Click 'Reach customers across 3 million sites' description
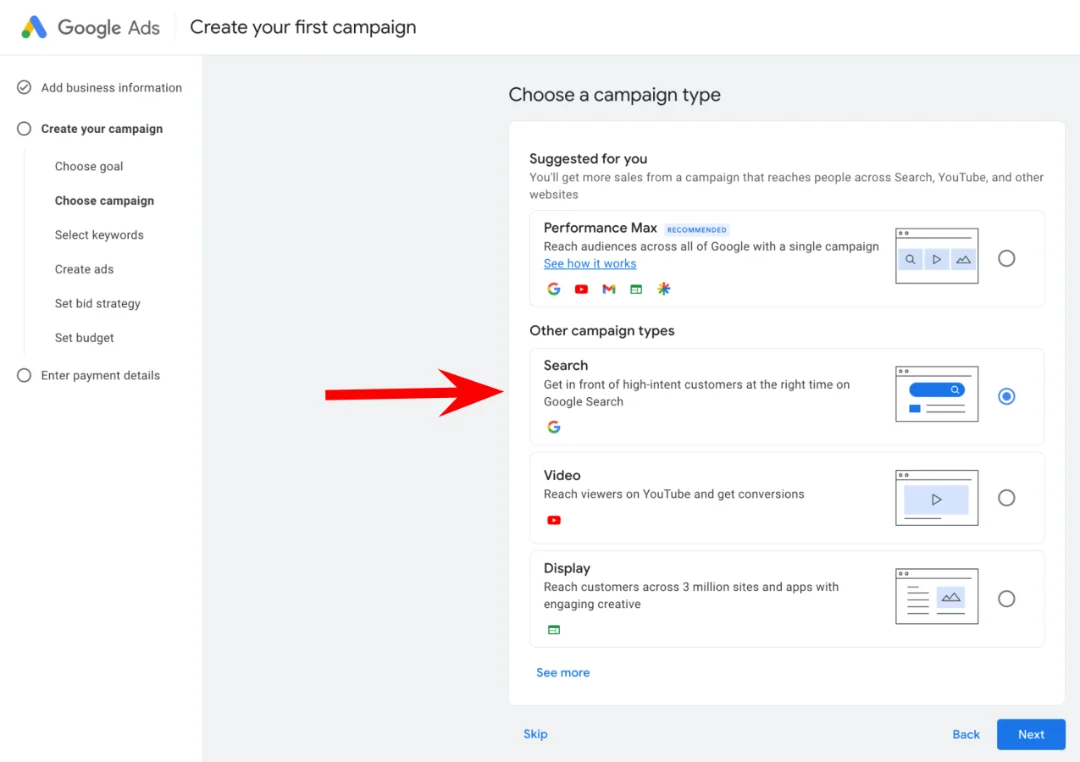The image size is (1080, 762). pyautogui.click(x=691, y=595)
